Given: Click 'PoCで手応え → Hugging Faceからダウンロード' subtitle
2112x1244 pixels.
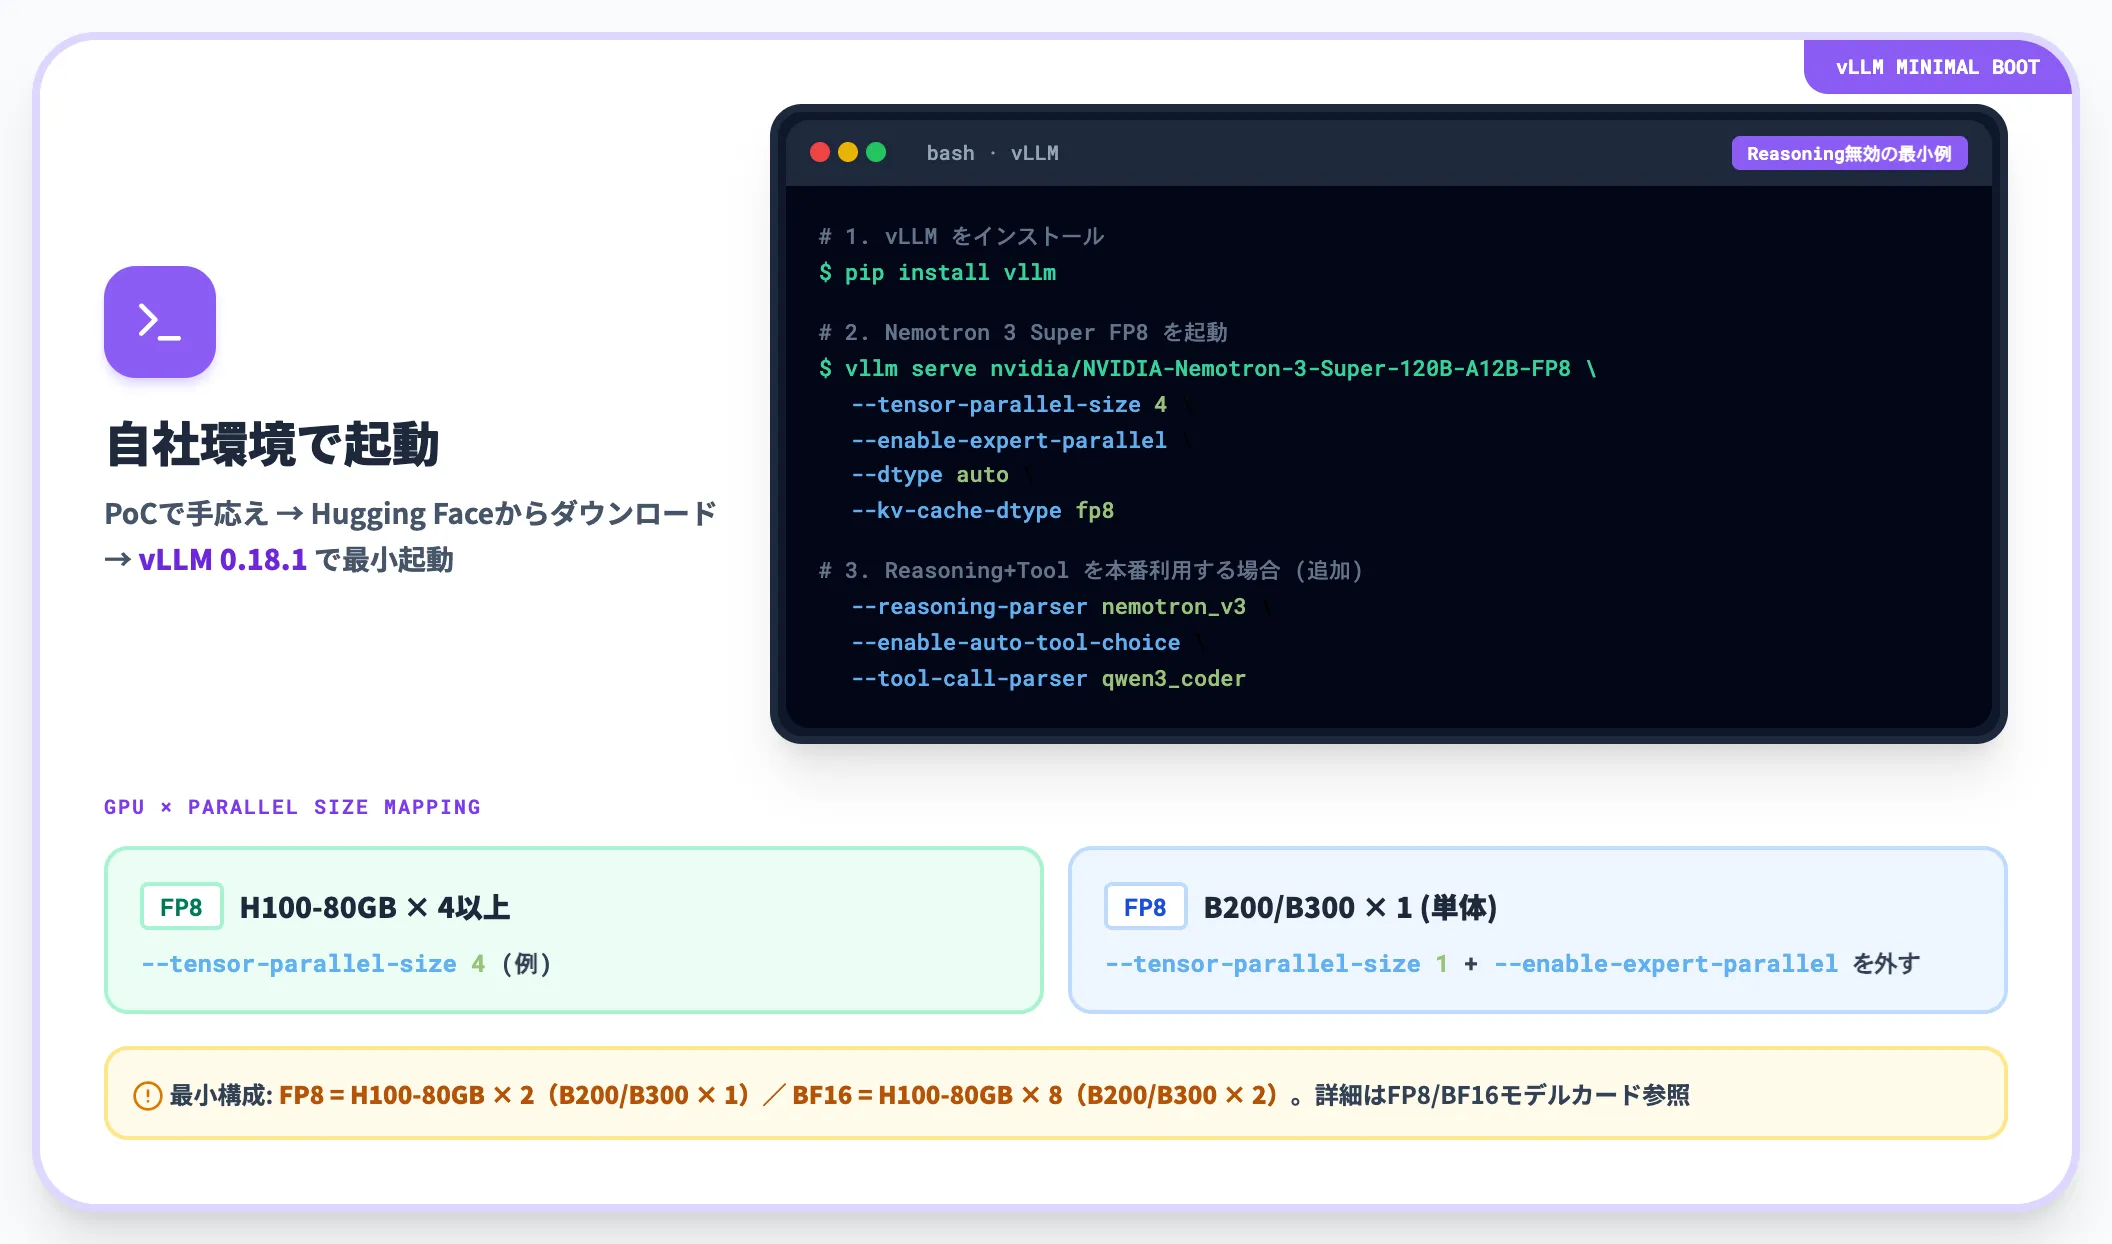Looking at the screenshot, I should tap(411, 513).
